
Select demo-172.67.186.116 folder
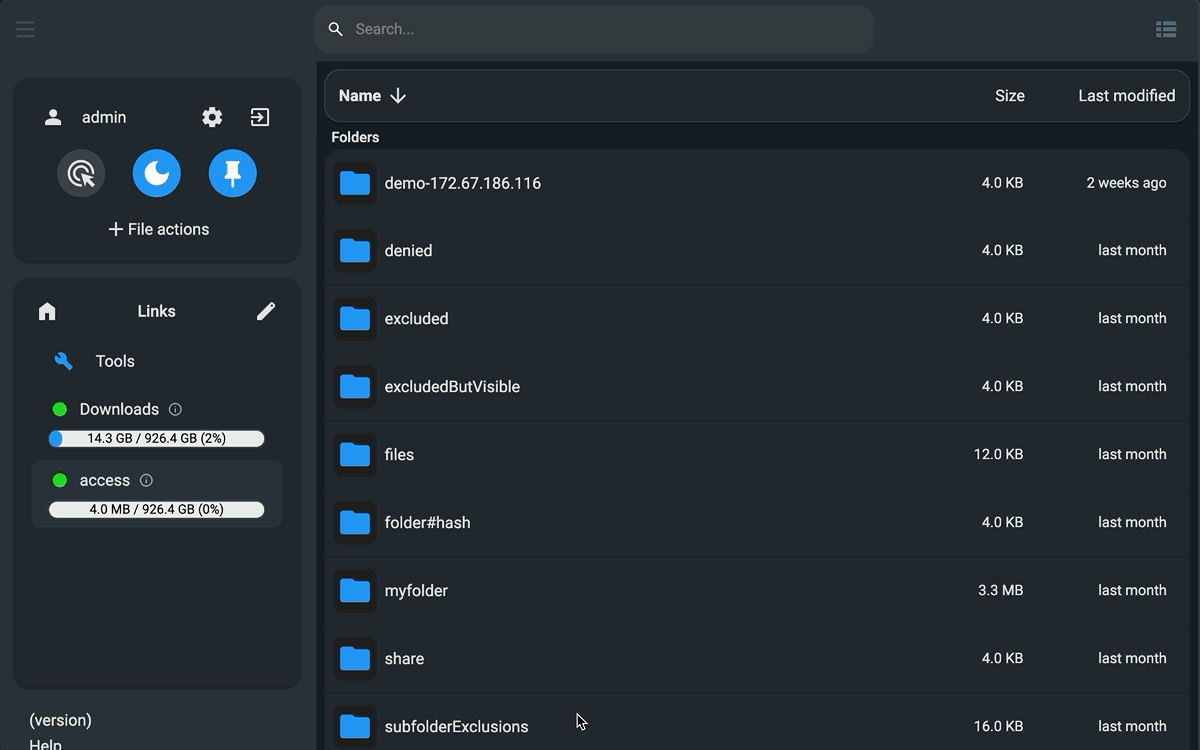pos(757,183)
